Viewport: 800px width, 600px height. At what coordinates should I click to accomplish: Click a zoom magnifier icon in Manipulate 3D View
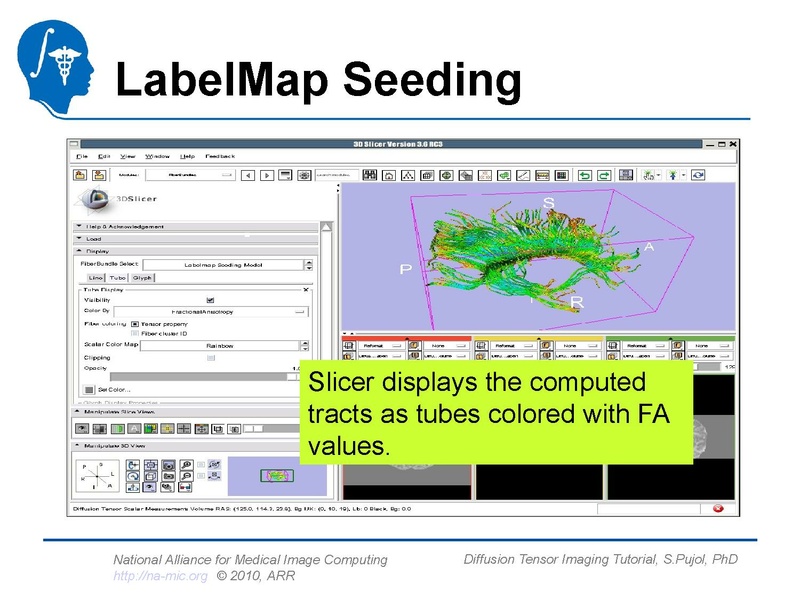tap(186, 464)
